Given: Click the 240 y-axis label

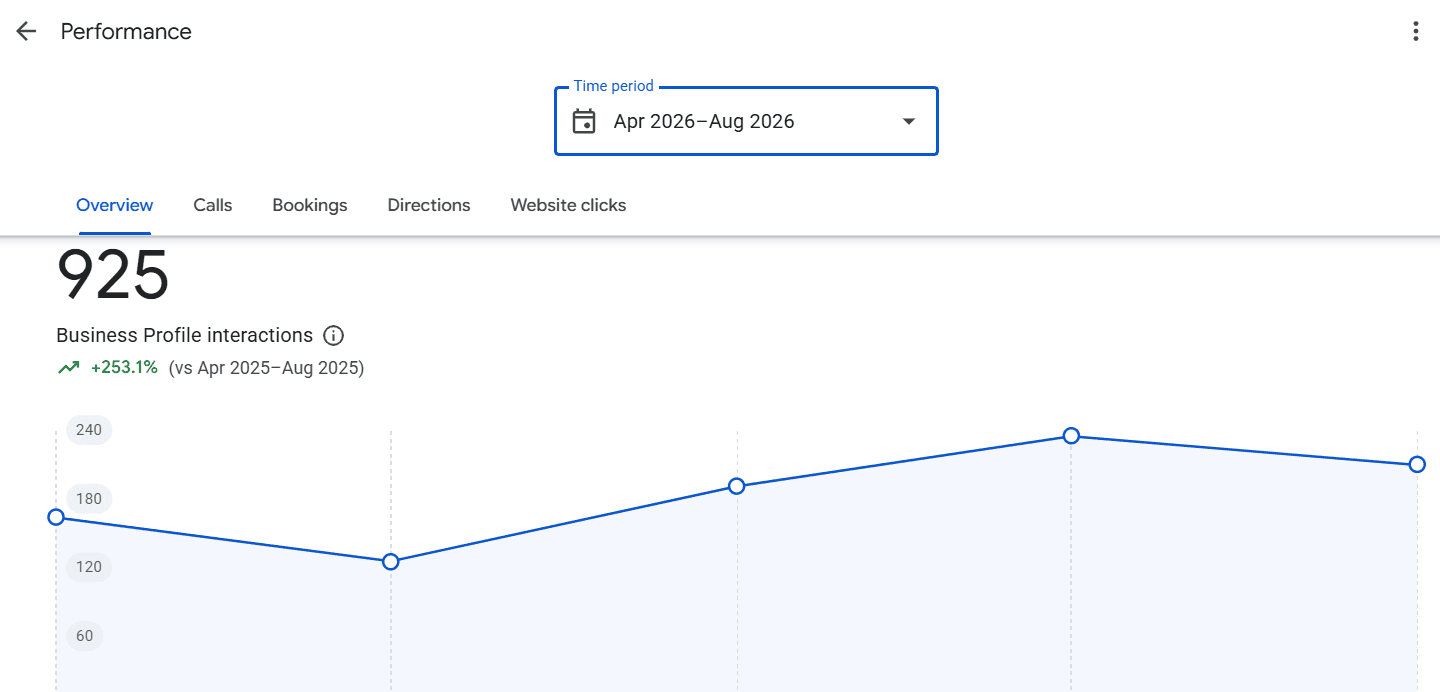Looking at the screenshot, I should tap(89, 430).
